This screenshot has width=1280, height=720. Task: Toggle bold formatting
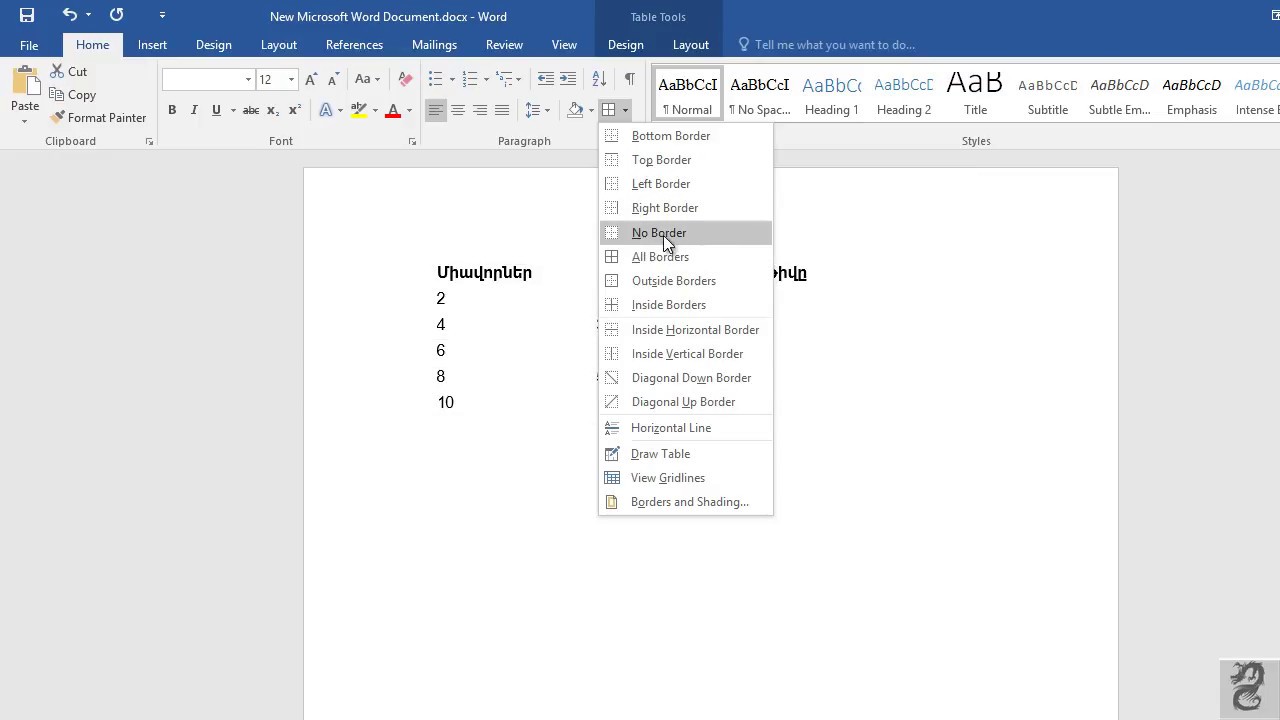[x=172, y=110]
